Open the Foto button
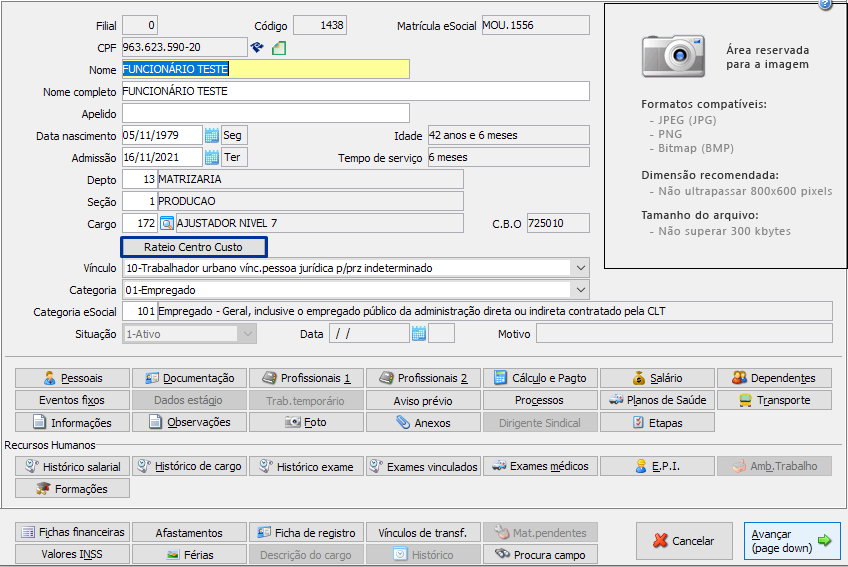Image resolution: width=848 pixels, height=567 pixels. pyautogui.click(x=306, y=423)
